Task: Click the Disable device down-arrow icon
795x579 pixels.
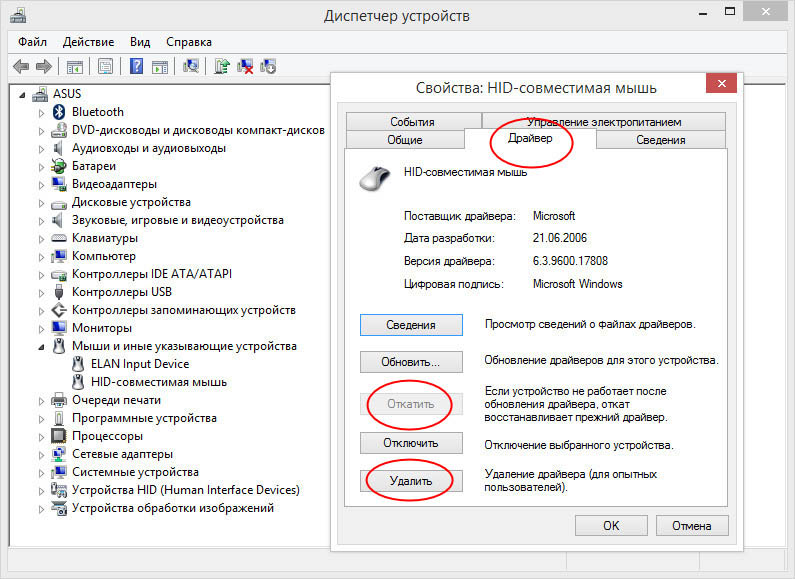Action: 268,66
